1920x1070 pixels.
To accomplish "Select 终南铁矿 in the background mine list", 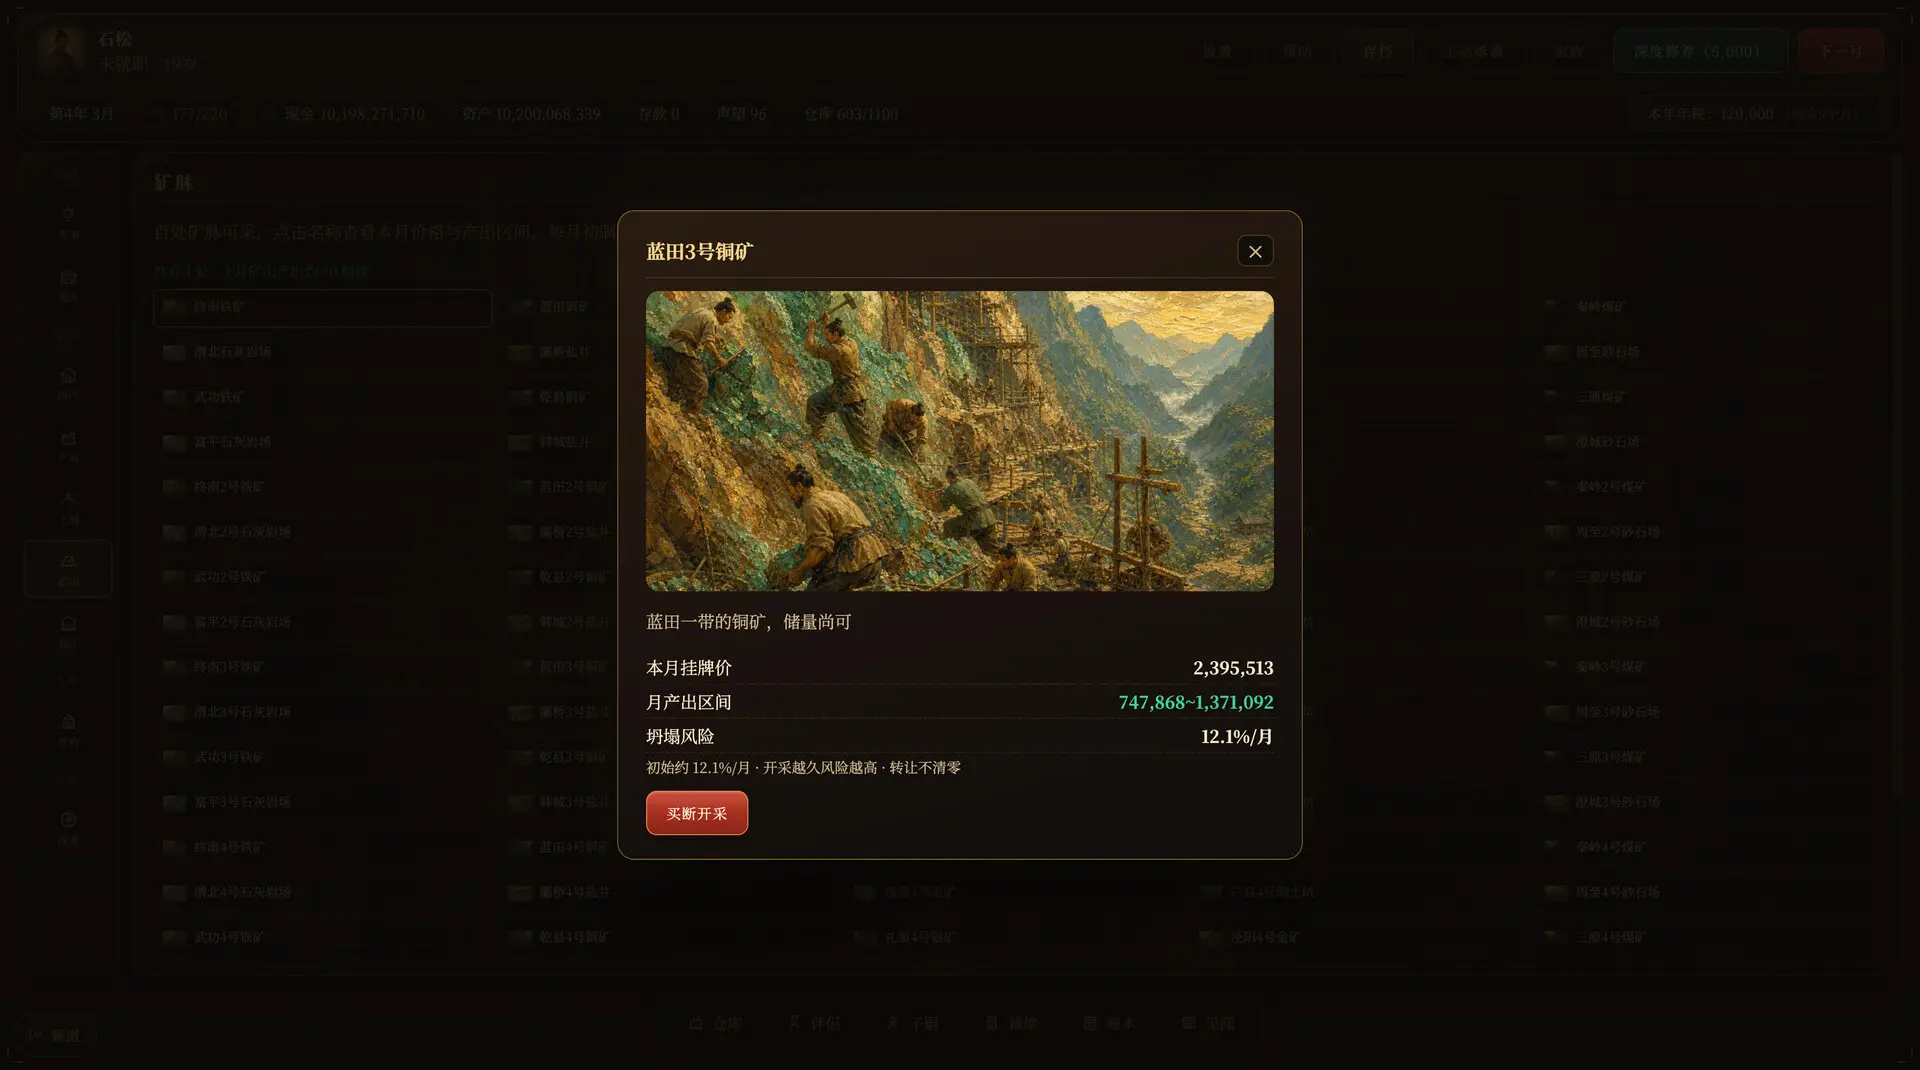I will pos(322,308).
